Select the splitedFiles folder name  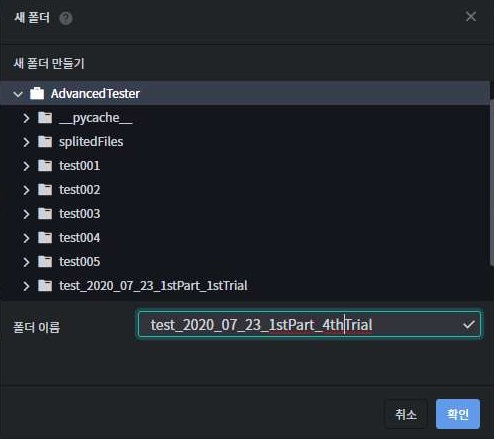(x=91, y=142)
